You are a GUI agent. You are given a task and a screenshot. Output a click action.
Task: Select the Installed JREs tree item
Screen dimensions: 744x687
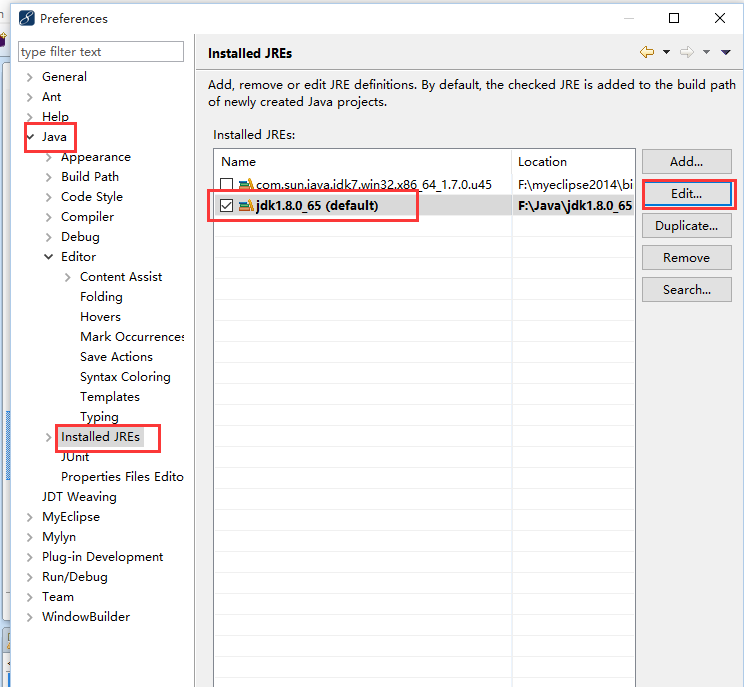[x=101, y=437]
